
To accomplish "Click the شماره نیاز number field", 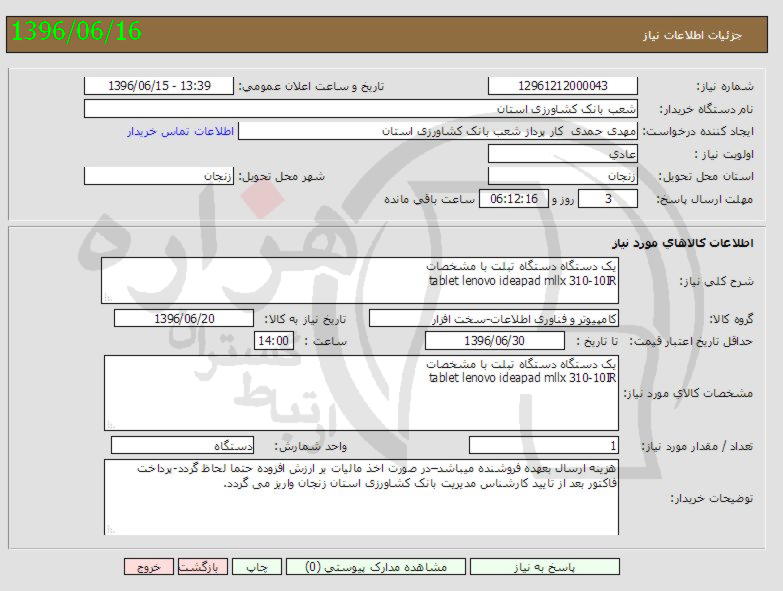I will [x=562, y=87].
